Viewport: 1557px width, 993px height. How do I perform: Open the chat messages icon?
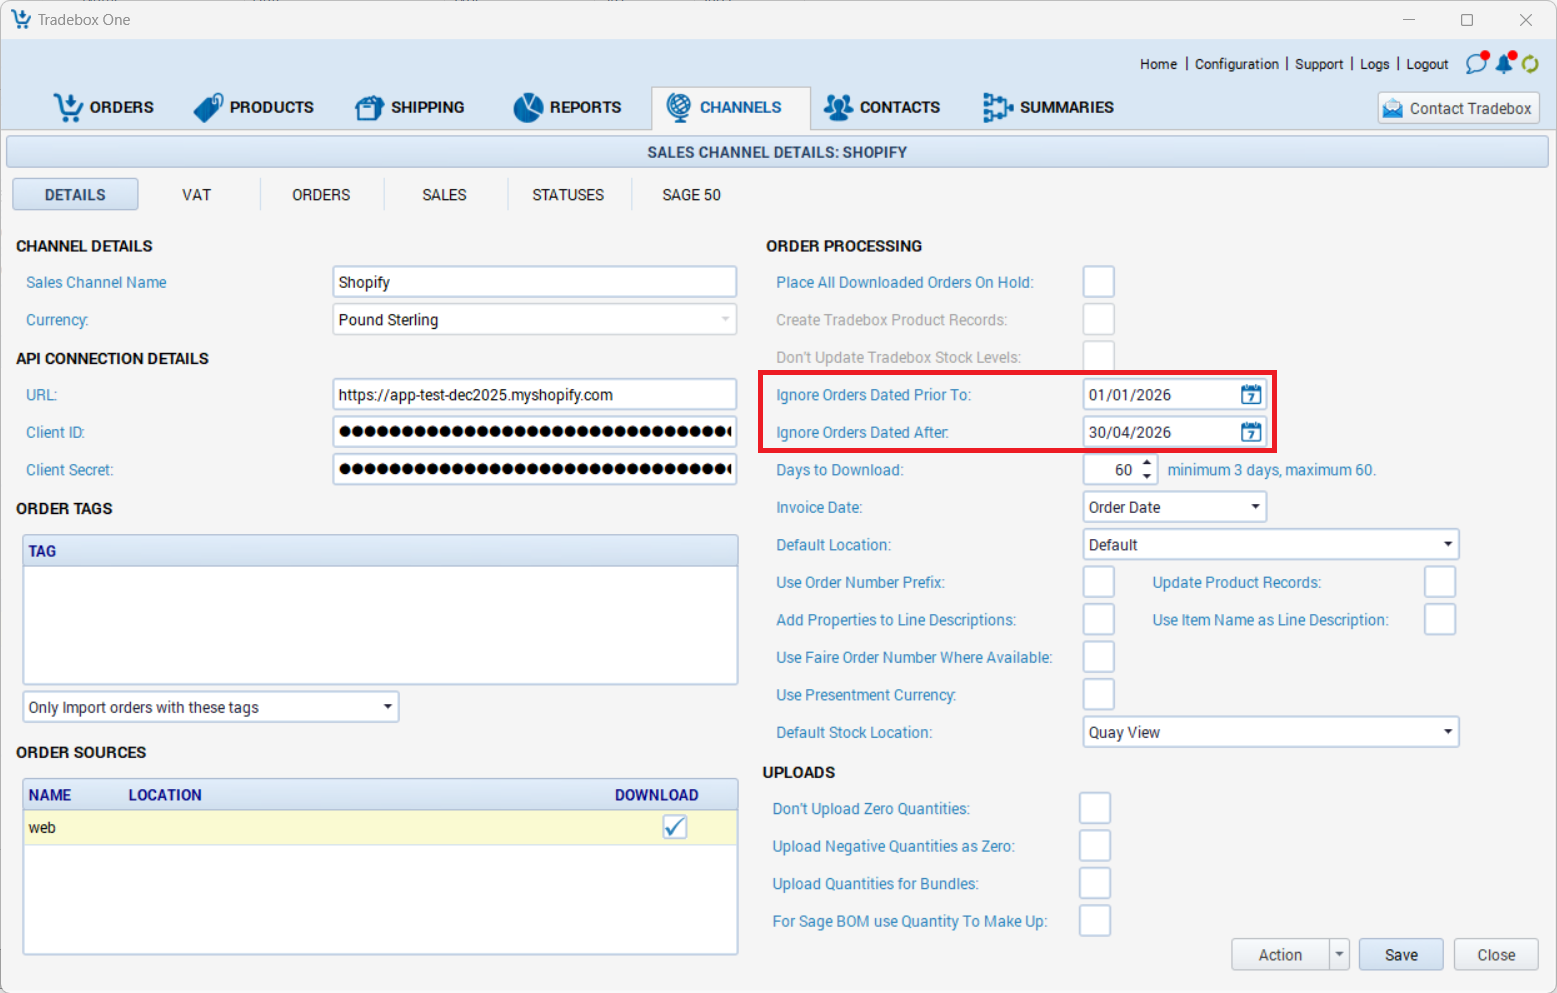[1476, 64]
